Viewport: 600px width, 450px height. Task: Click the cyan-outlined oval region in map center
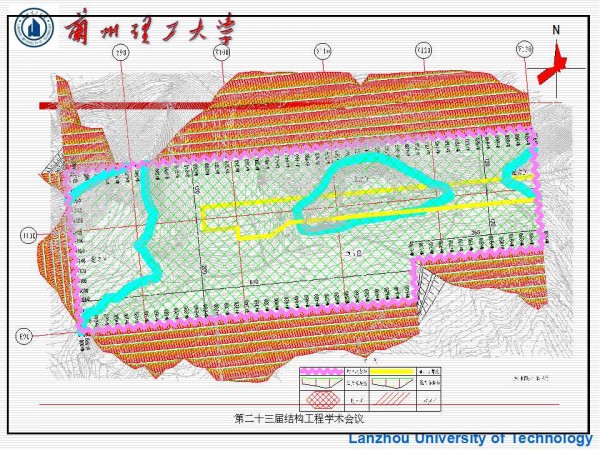tap(375, 185)
